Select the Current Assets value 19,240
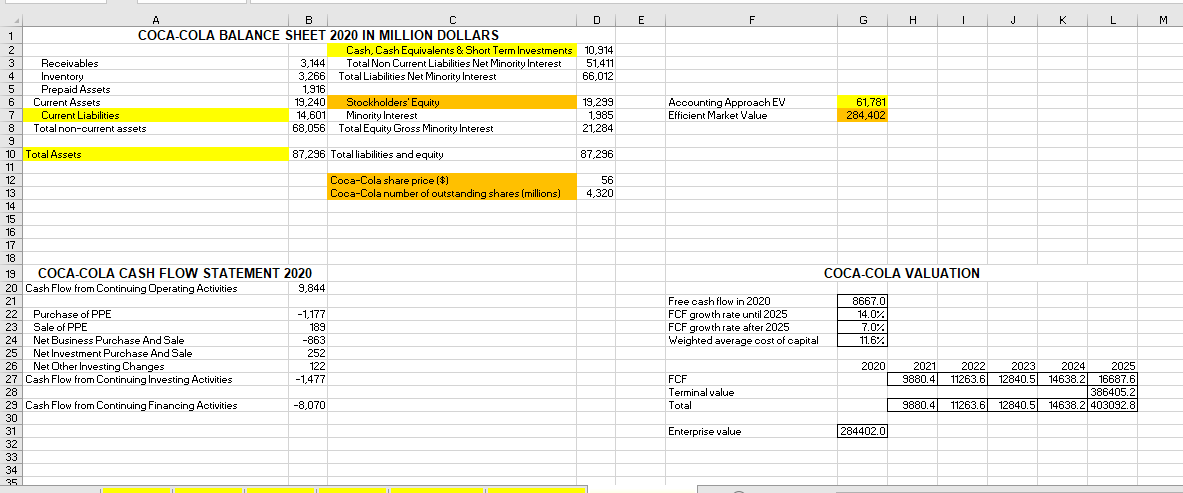 tap(308, 102)
